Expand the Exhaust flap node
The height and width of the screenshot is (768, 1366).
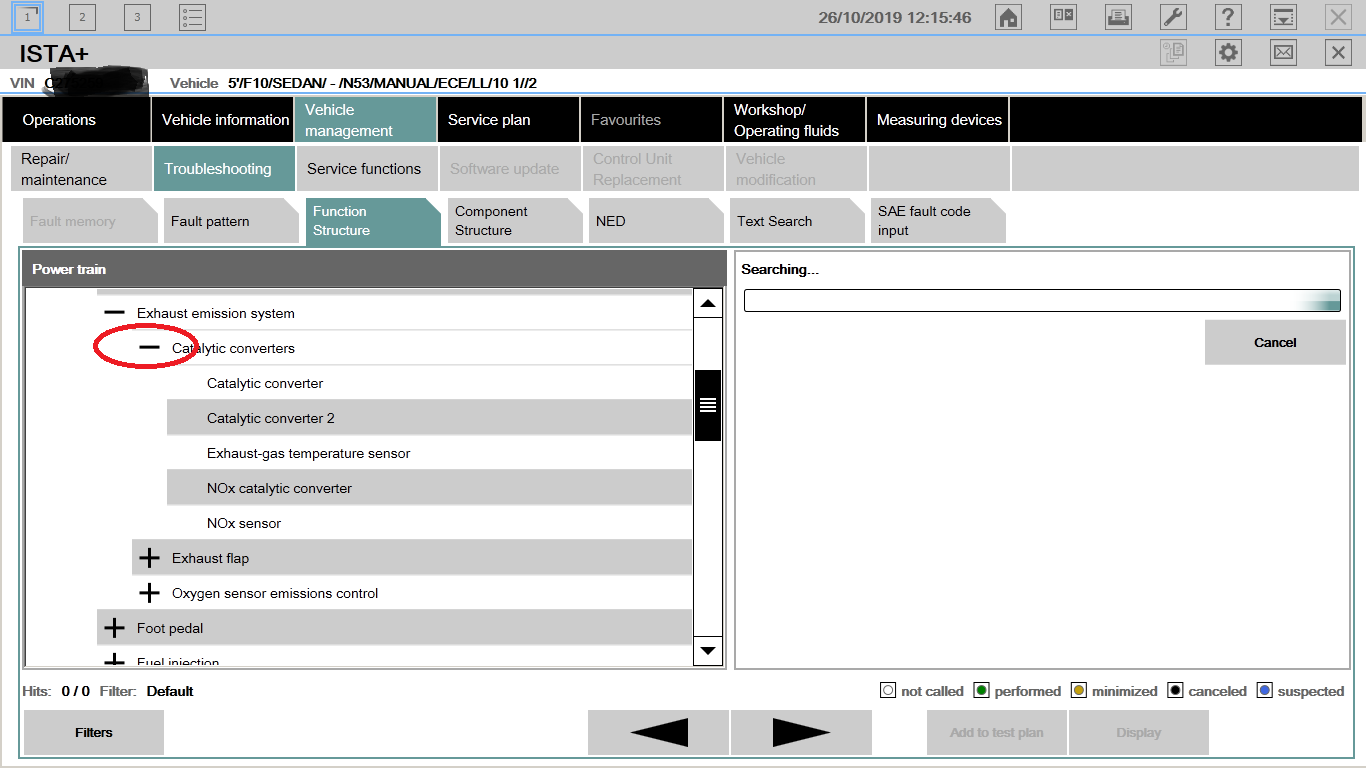[x=149, y=558]
